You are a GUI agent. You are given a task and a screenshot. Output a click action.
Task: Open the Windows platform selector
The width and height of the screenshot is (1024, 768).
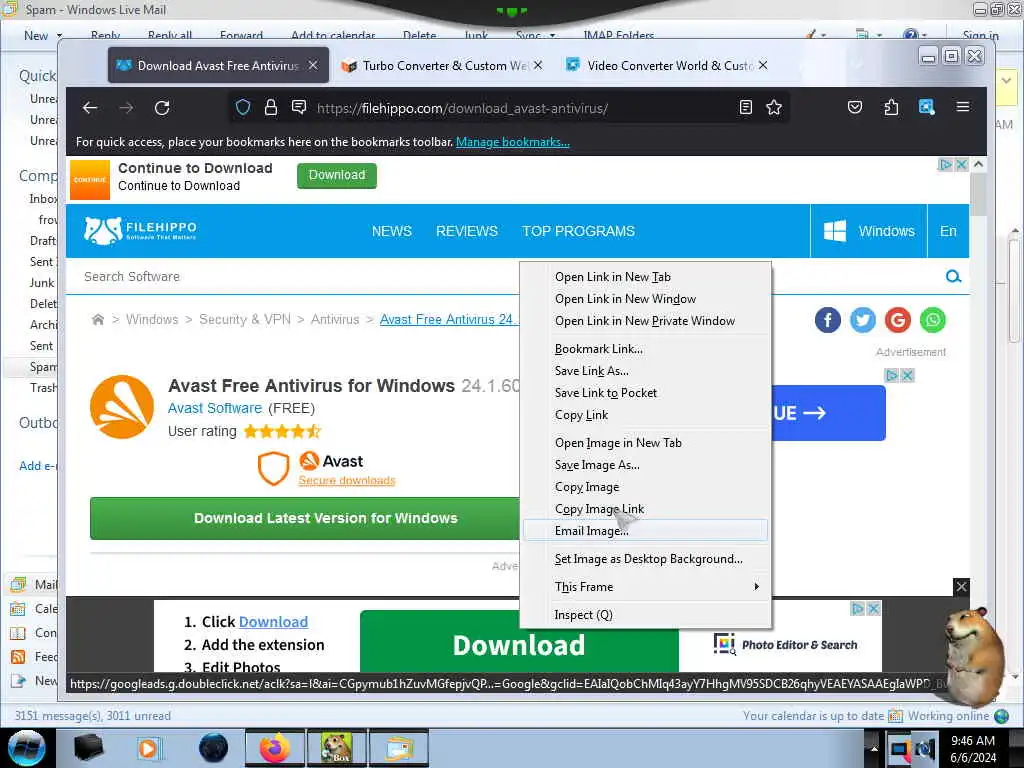[869, 231]
